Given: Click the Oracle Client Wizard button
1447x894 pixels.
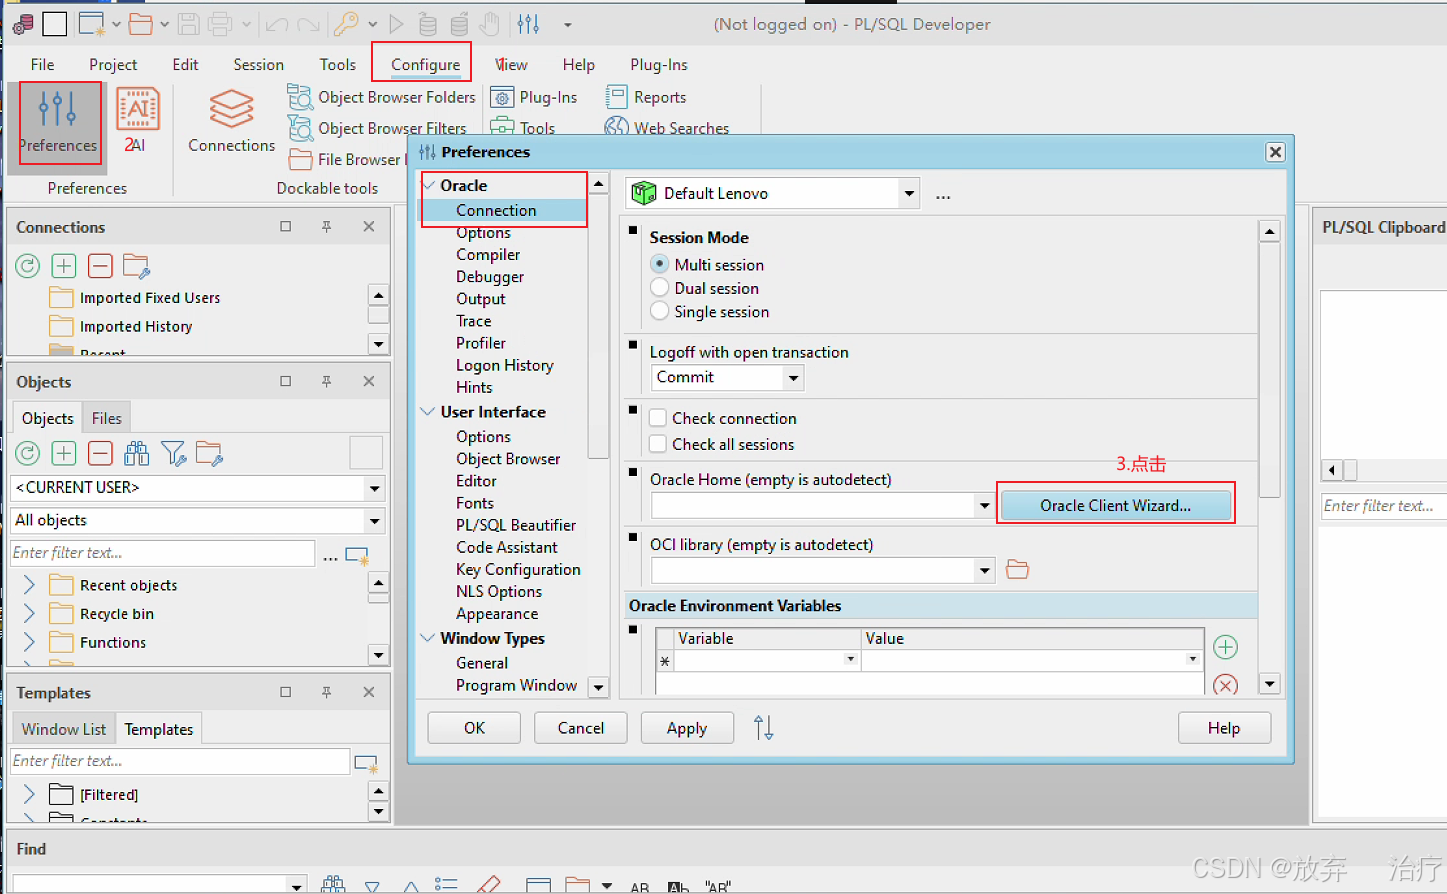Looking at the screenshot, I should [1115, 506].
